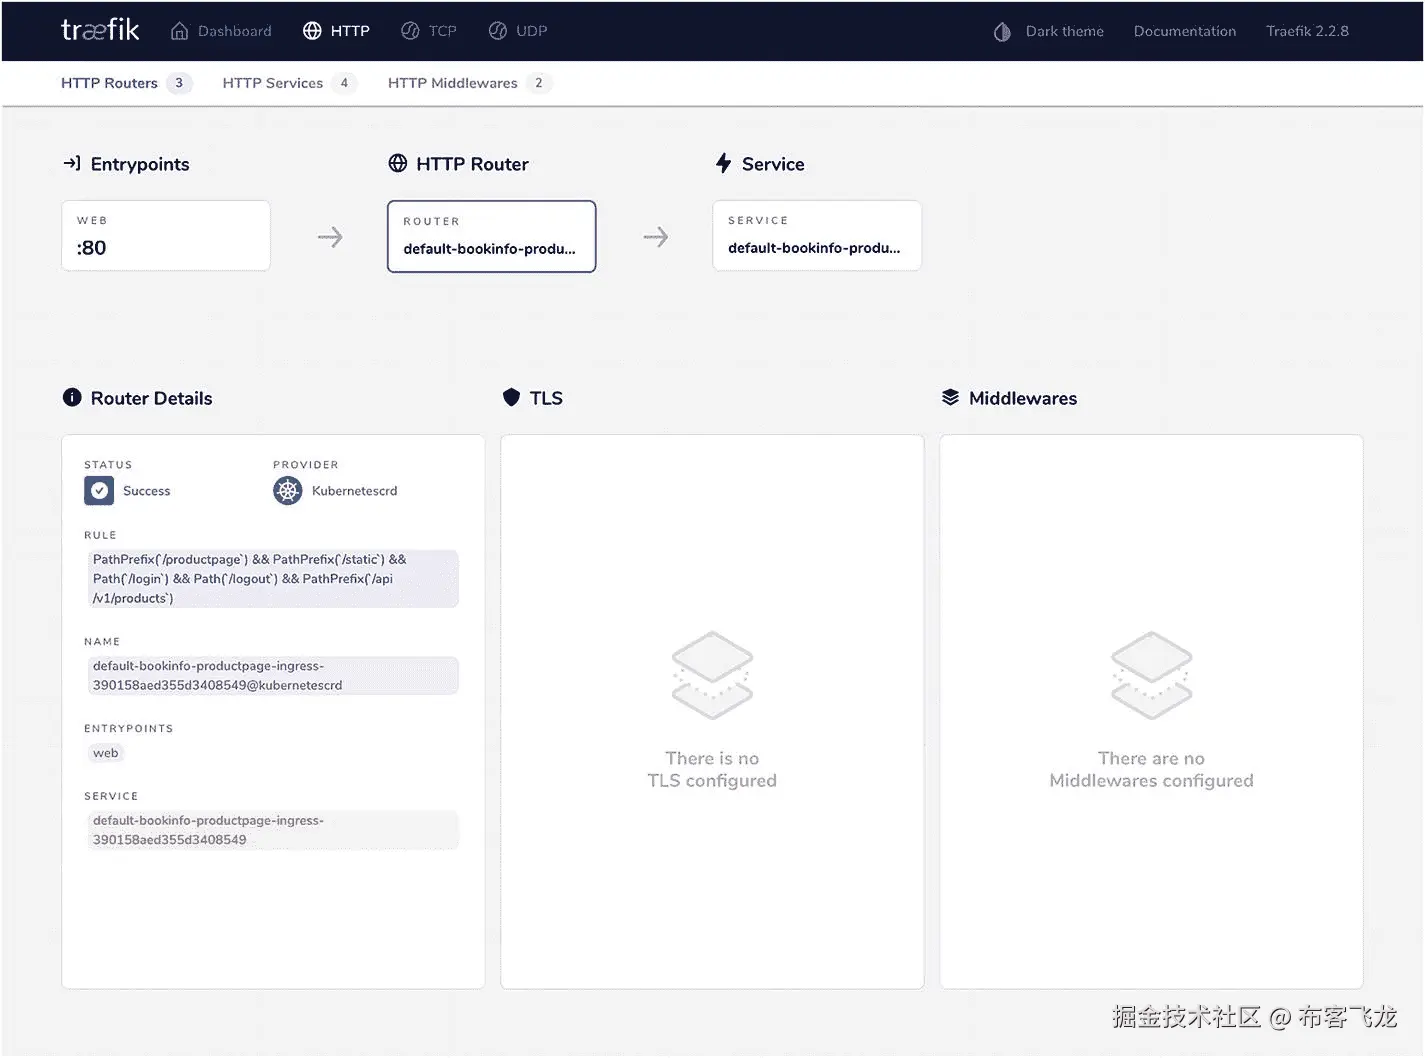Image resolution: width=1425 pixels, height=1058 pixels.
Task: Click the Kubernetes provider wheel icon
Action: [x=288, y=491]
